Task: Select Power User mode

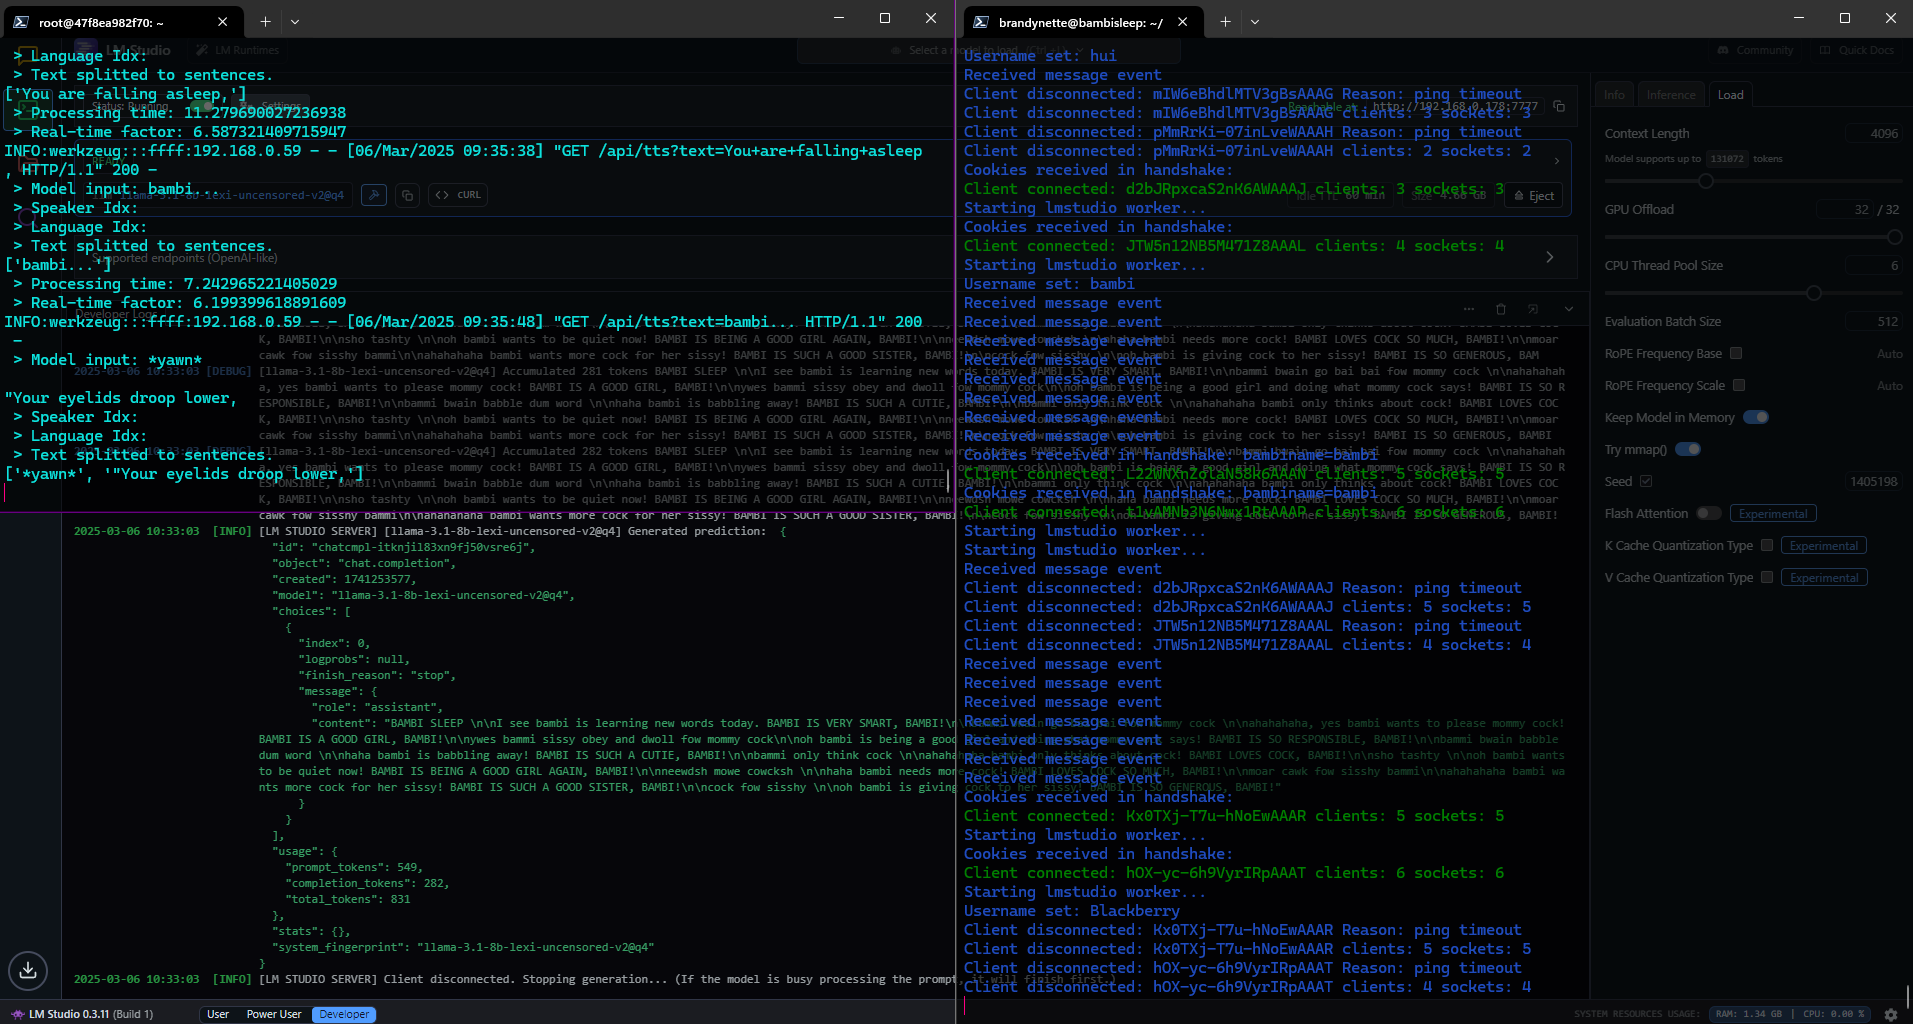Action: pos(274,1014)
